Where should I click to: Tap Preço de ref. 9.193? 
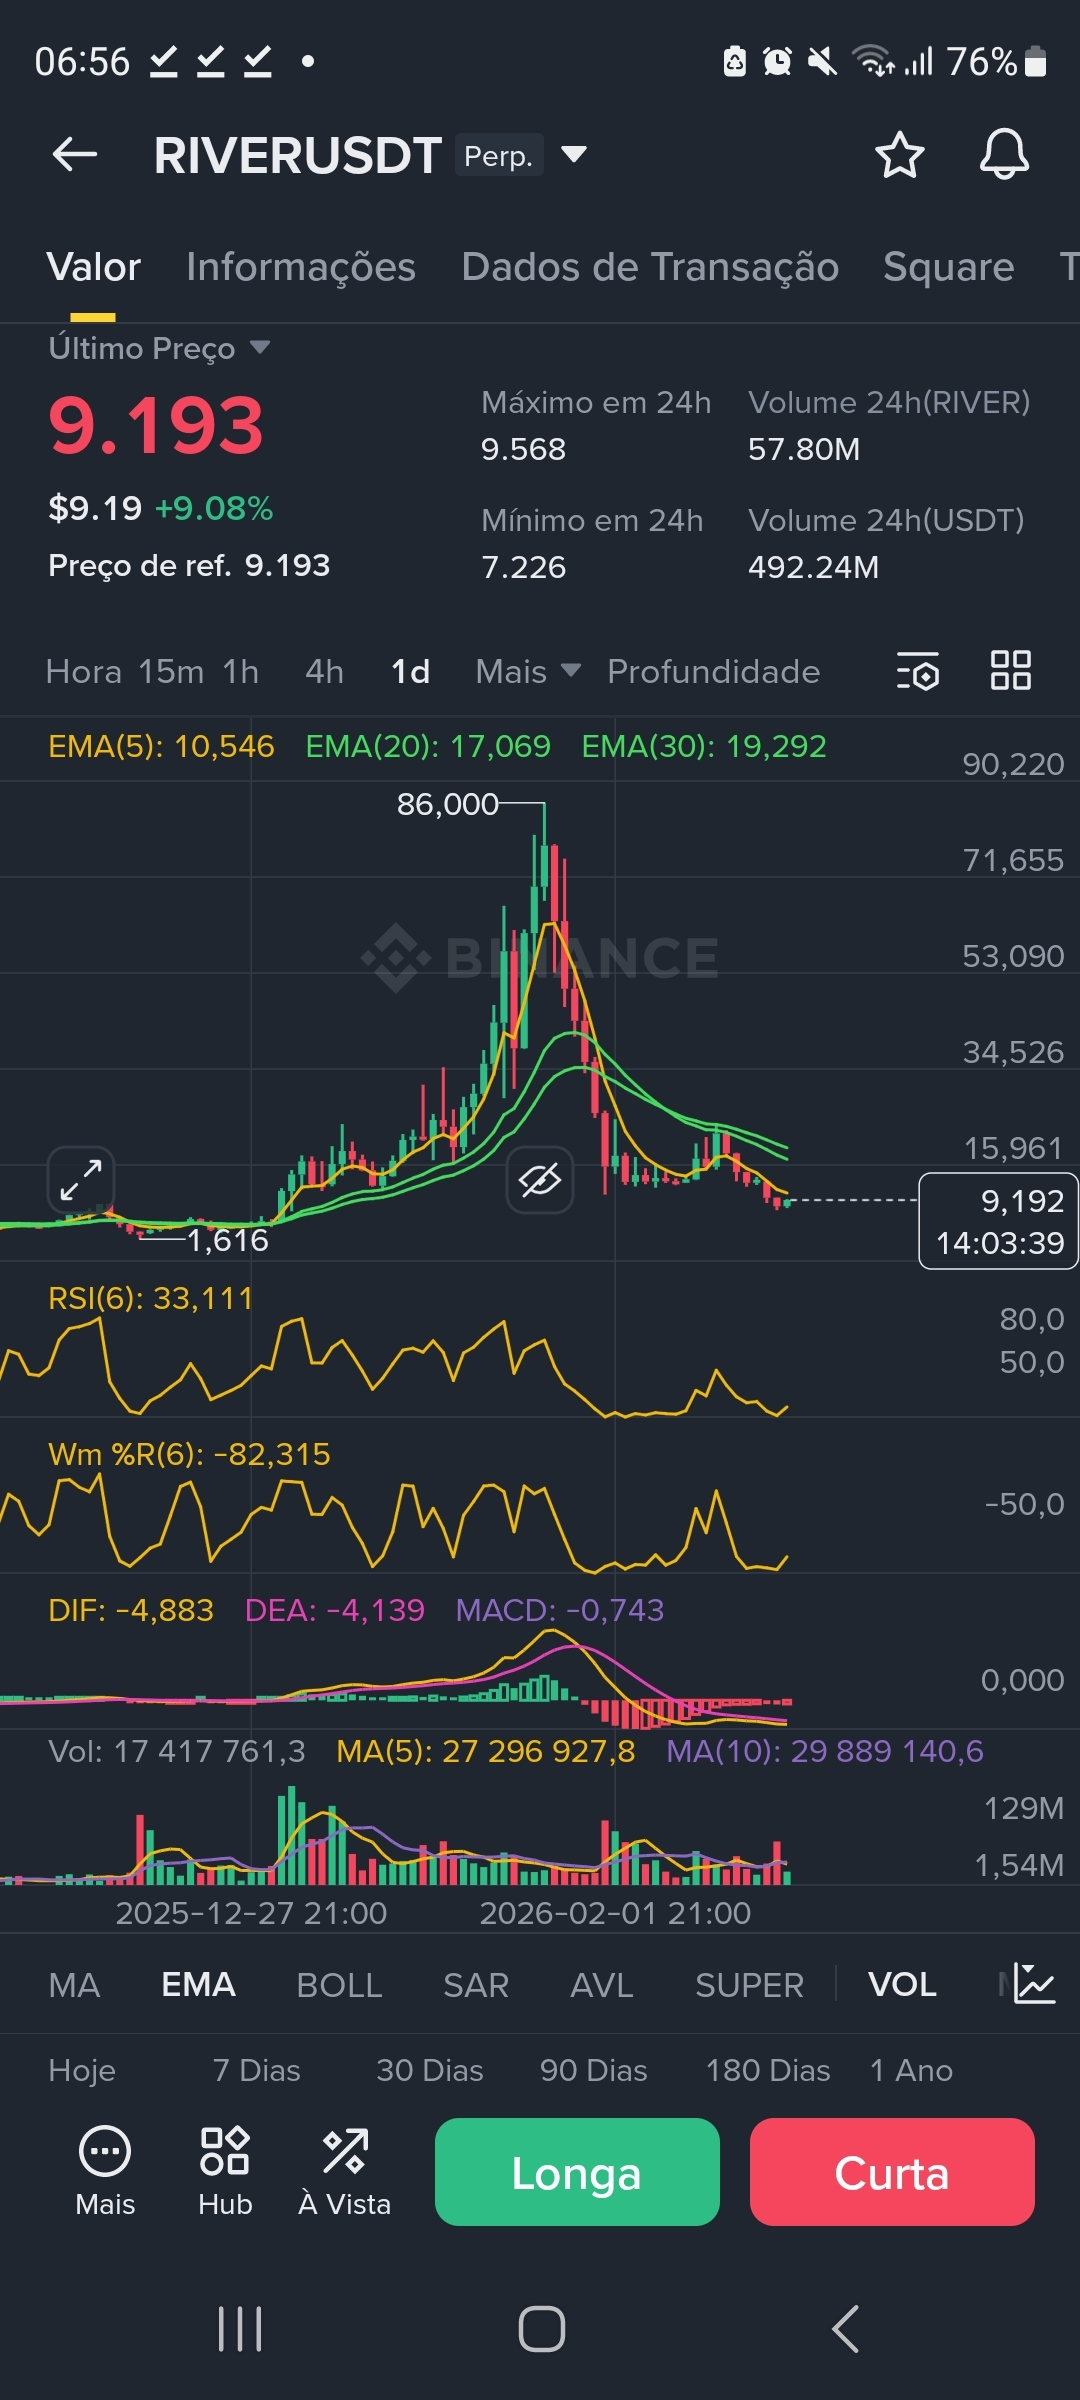189,565
